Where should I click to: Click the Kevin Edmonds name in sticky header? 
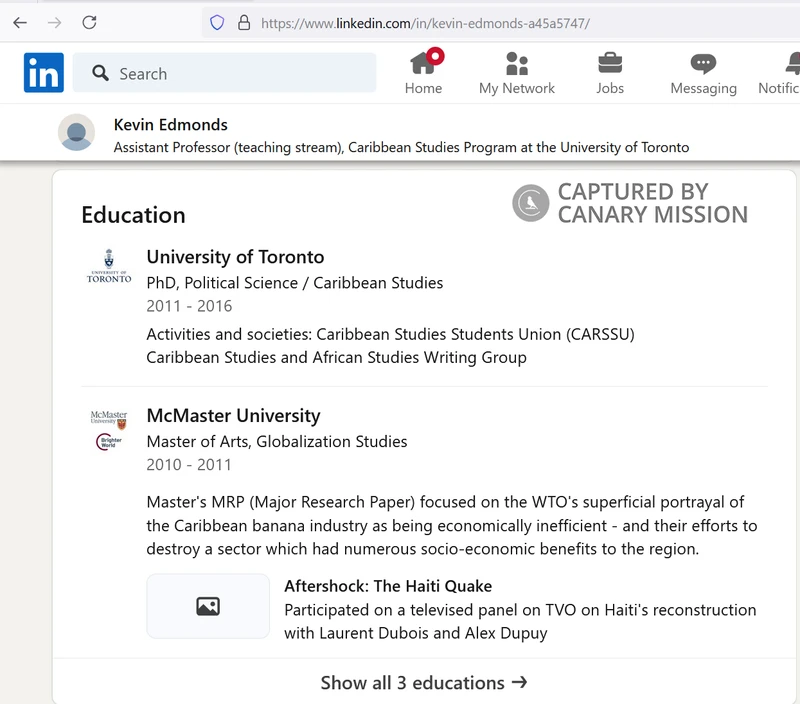(170, 124)
